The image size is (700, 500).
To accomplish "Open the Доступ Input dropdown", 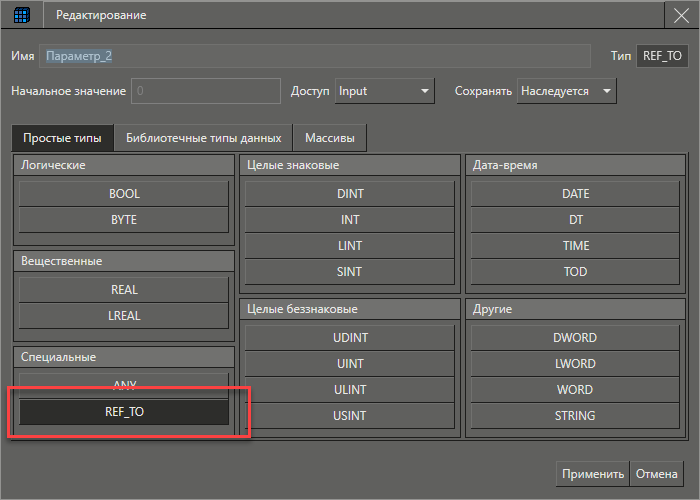I will (384, 91).
